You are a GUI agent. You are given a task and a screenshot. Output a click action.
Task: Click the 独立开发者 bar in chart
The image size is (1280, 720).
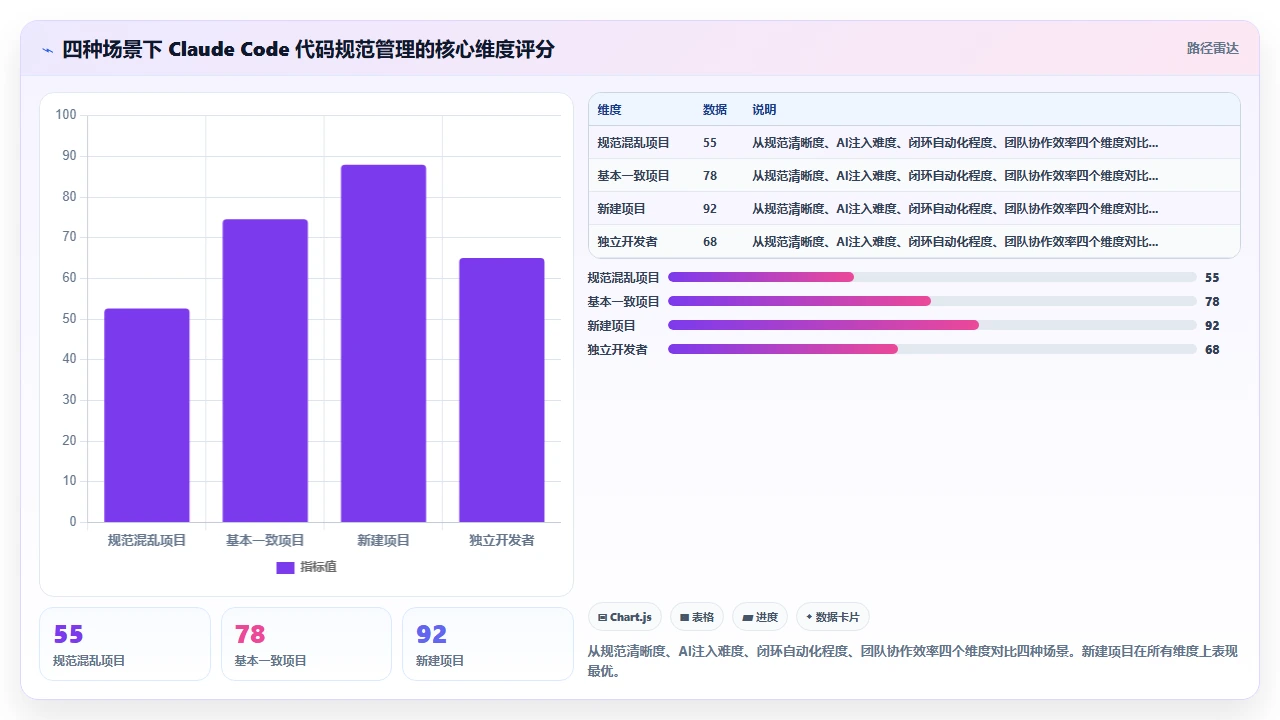pos(502,390)
